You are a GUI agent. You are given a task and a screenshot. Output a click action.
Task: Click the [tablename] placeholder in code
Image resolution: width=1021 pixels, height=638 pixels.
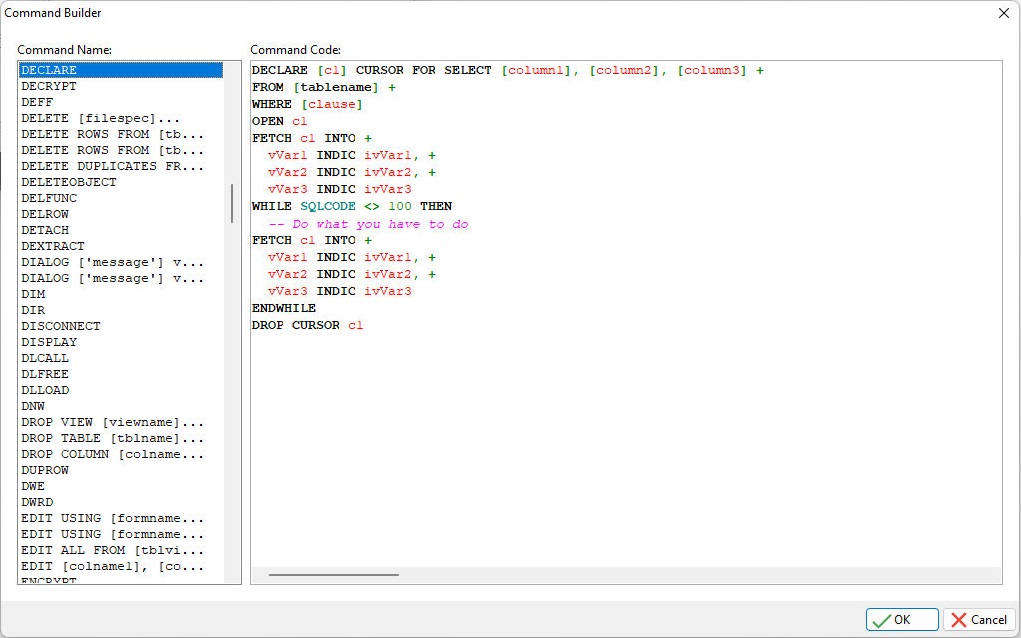[x=336, y=87]
